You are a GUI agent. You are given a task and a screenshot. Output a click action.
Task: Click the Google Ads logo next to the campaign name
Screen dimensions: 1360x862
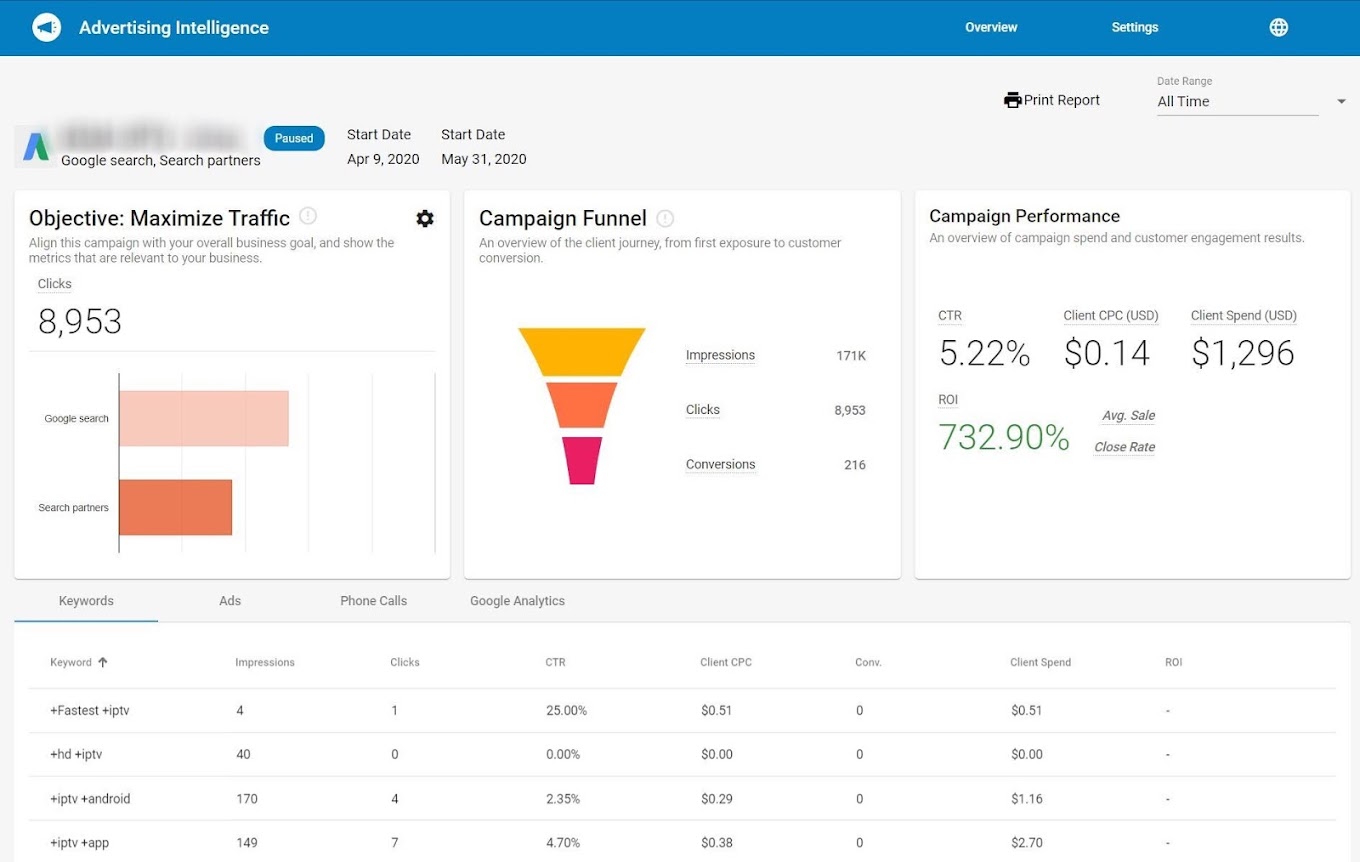click(x=36, y=146)
